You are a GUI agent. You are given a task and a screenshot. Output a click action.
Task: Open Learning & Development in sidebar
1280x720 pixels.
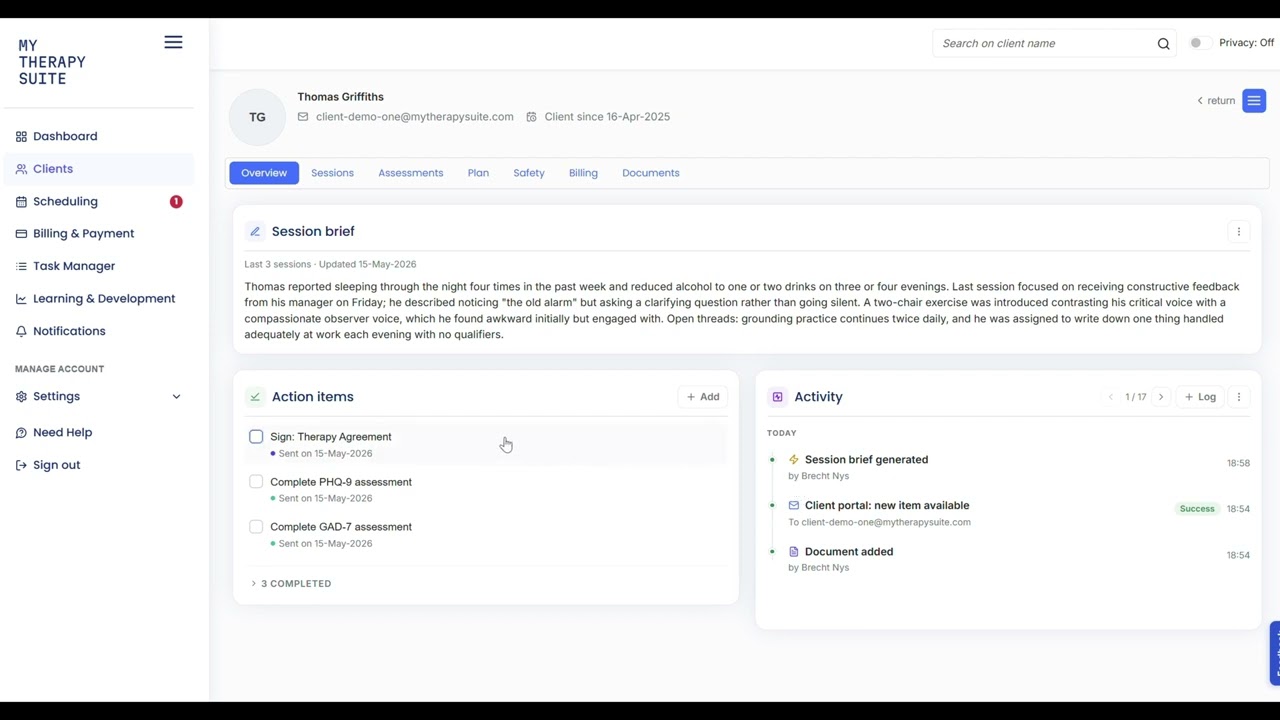(x=104, y=299)
